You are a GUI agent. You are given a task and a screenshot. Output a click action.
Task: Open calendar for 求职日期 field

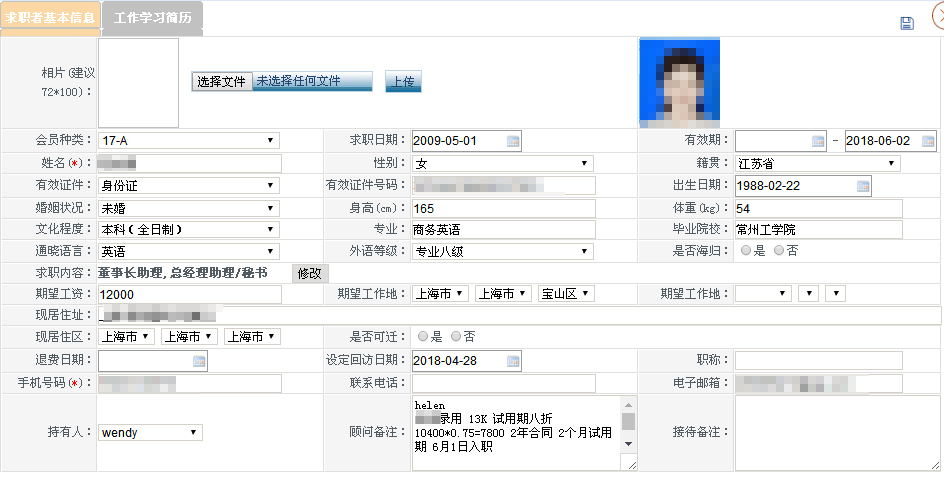pos(512,141)
